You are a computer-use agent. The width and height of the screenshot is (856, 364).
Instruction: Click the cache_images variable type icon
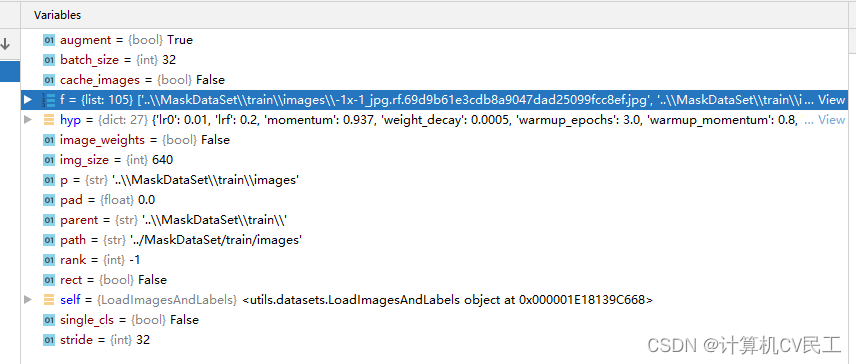click(49, 80)
